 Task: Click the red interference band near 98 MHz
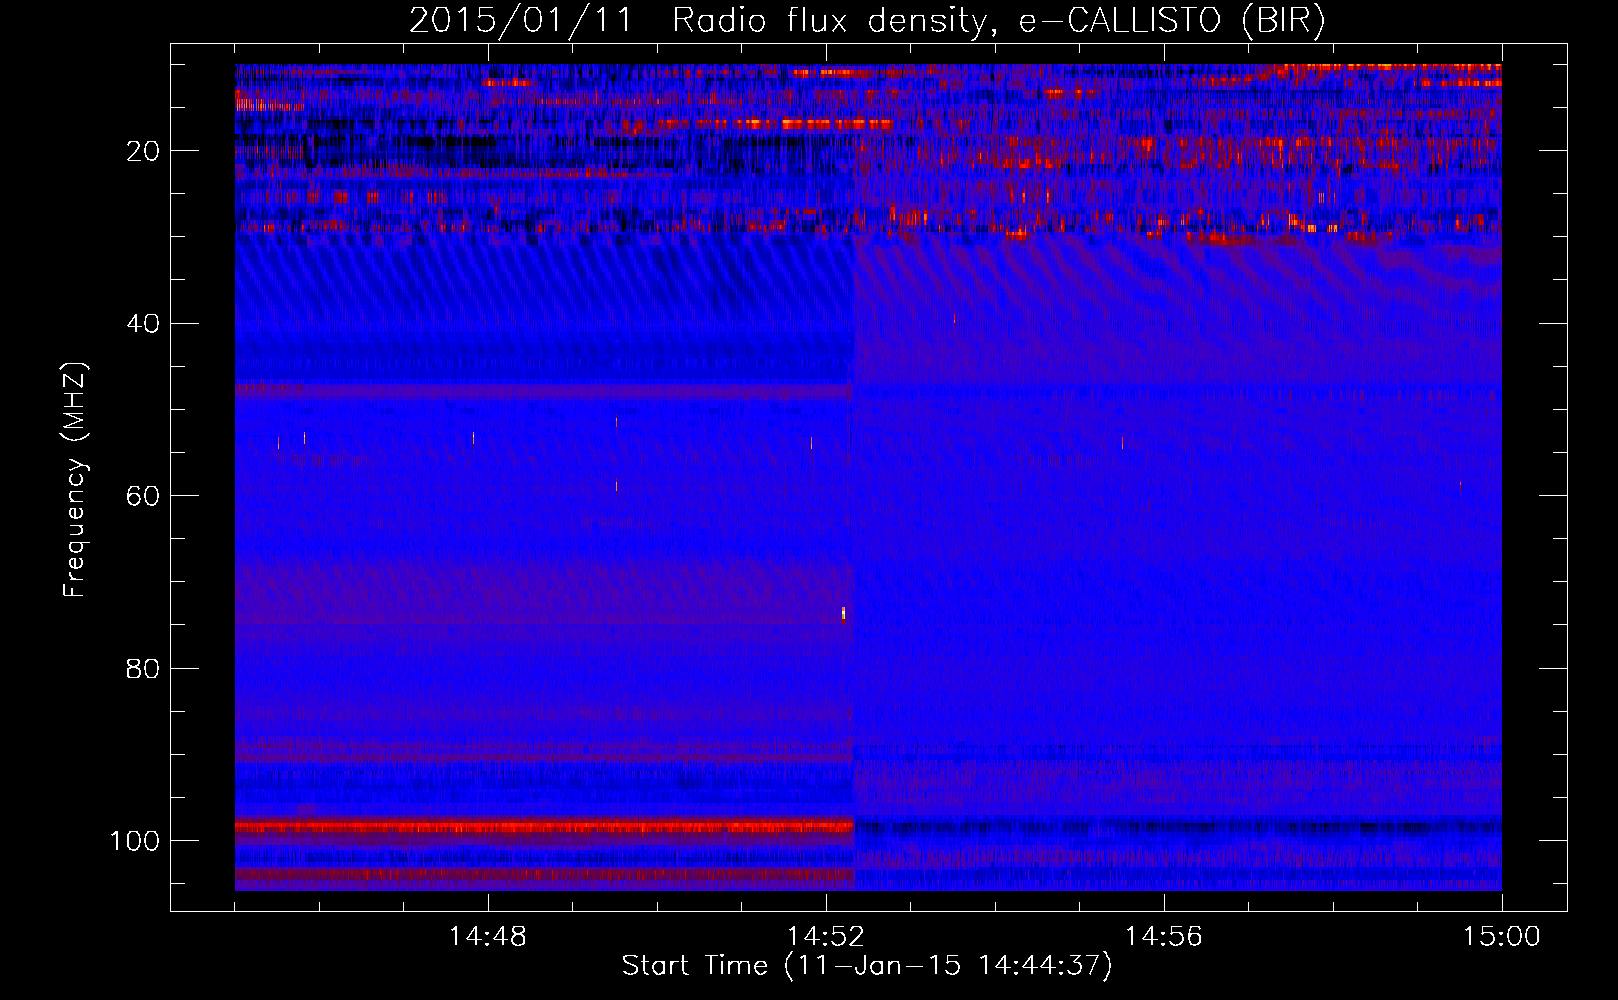(544, 827)
